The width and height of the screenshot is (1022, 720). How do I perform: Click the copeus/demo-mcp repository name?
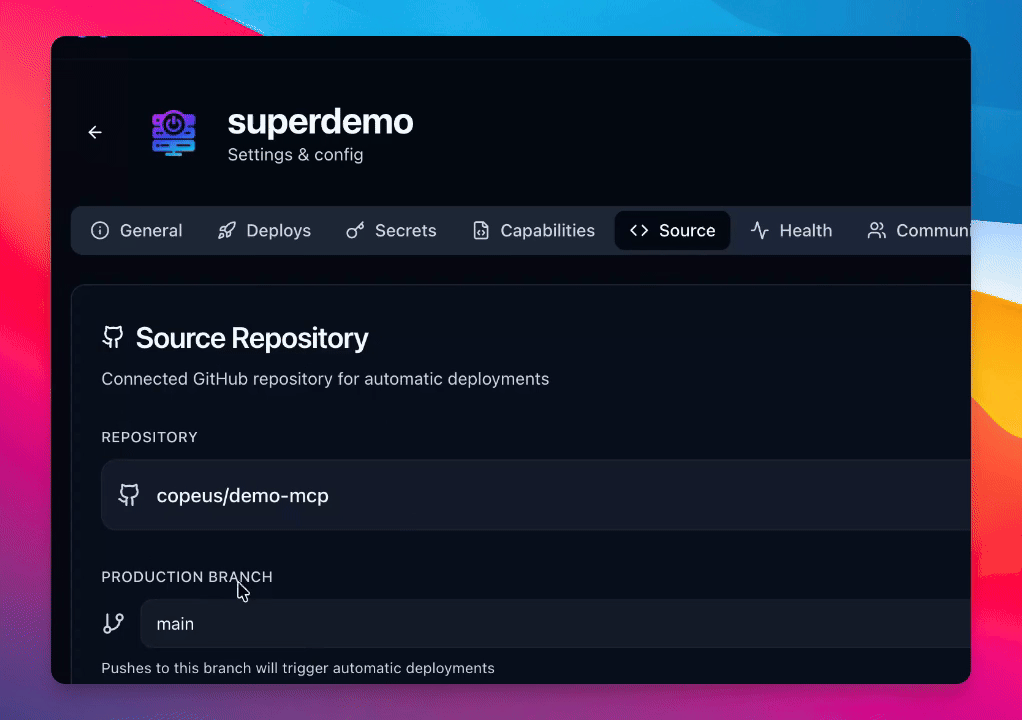click(242, 496)
